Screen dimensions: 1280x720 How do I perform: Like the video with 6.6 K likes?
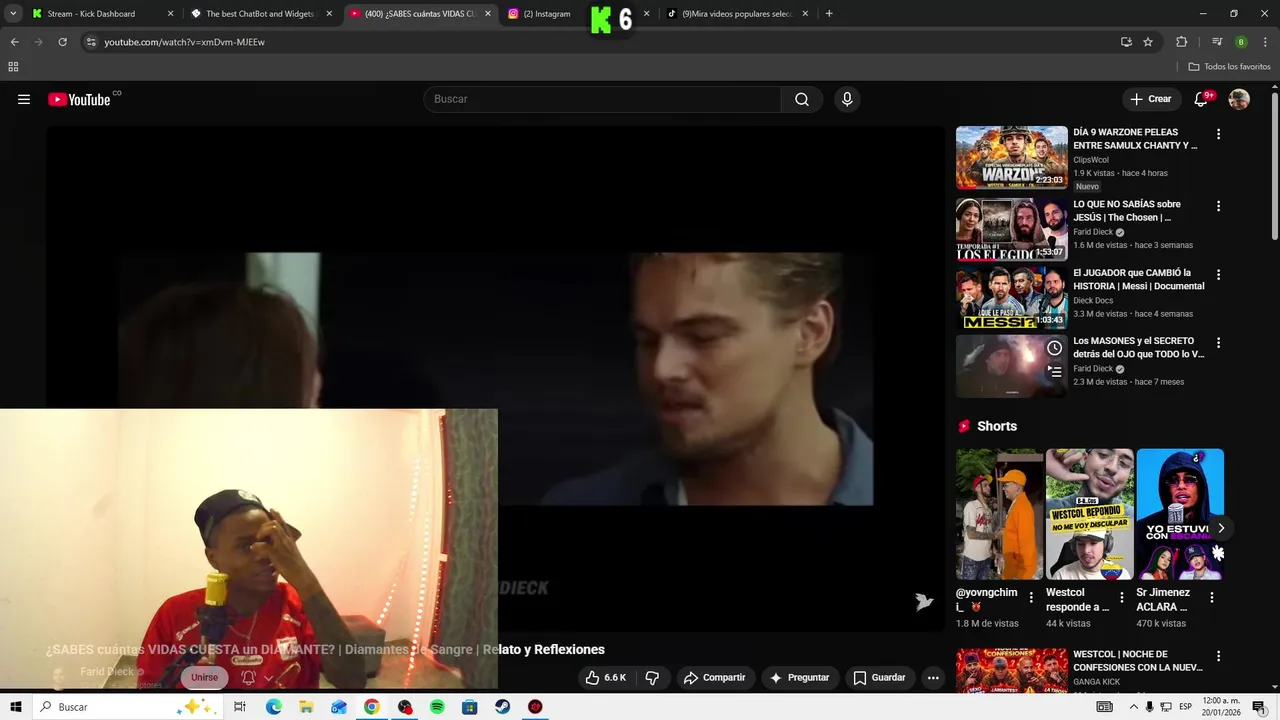606,677
